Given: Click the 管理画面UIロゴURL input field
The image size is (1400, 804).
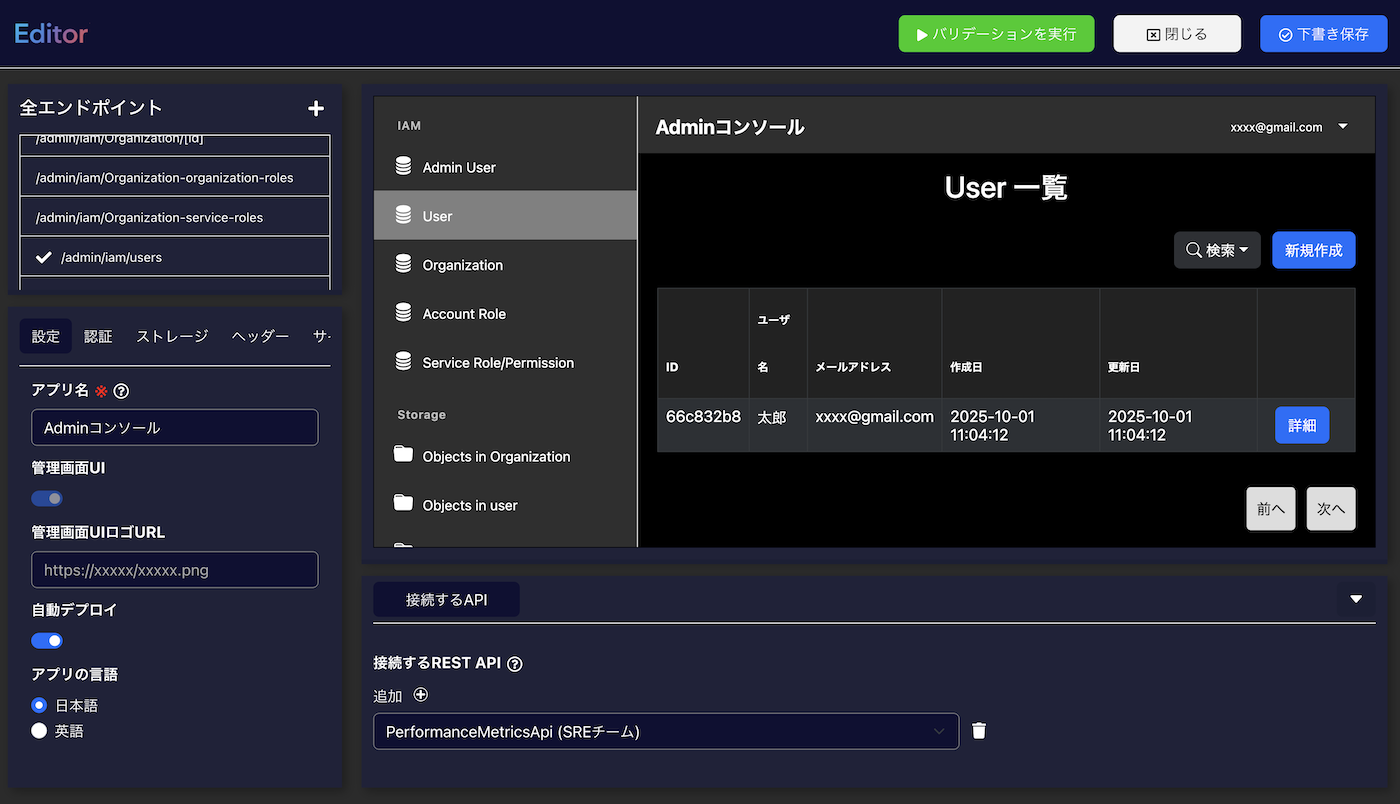Looking at the screenshot, I should click(175, 570).
